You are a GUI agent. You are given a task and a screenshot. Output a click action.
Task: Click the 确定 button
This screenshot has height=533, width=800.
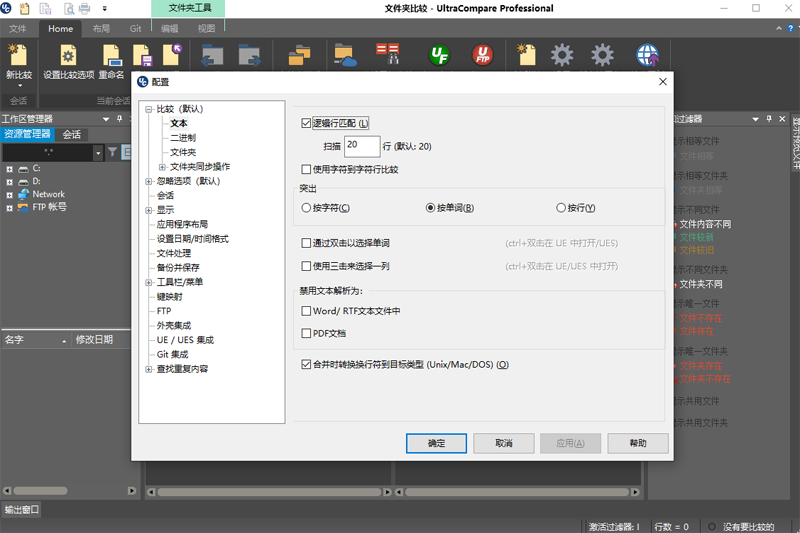pyautogui.click(x=436, y=443)
